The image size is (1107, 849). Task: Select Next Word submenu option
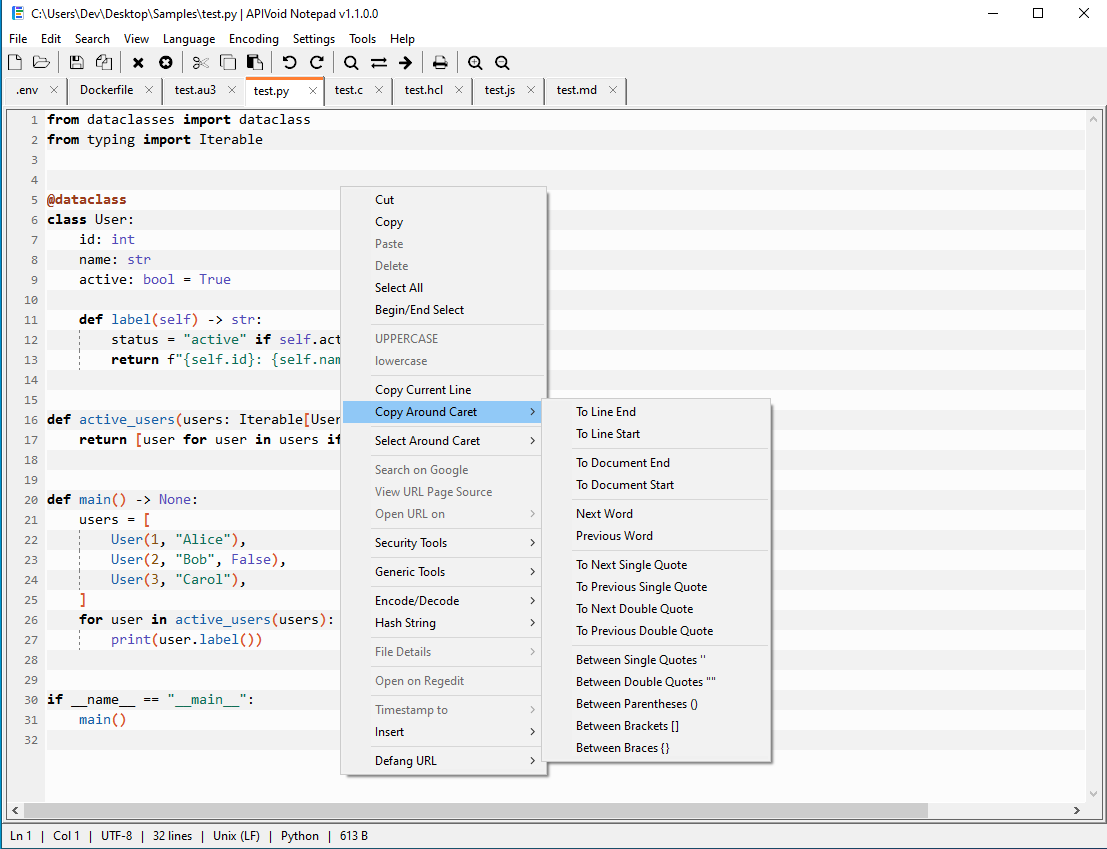pyautogui.click(x=656, y=514)
